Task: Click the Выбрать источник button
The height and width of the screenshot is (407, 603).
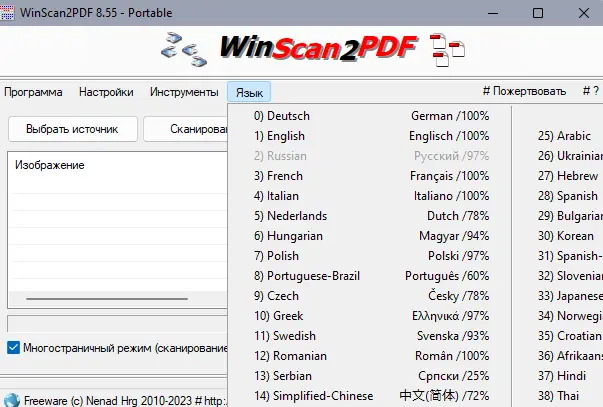Action: (x=73, y=129)
